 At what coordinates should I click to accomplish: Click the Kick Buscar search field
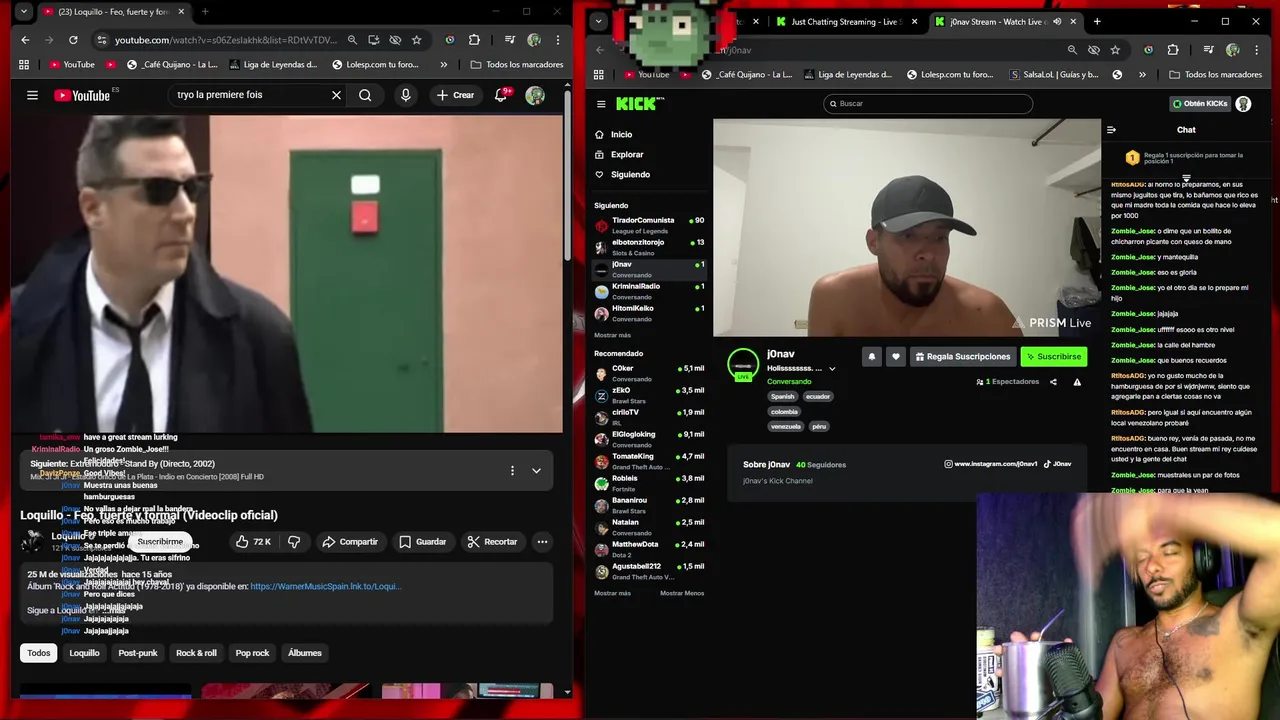[928, 103]
